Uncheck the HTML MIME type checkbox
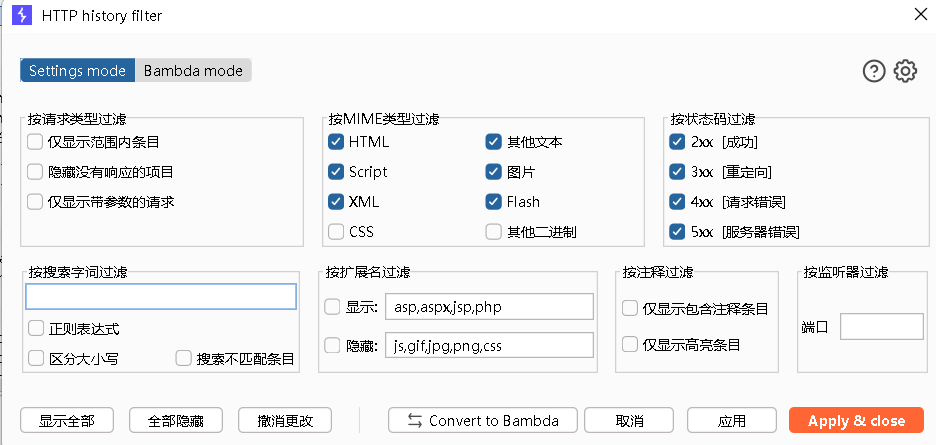936x445 pixels. 336,142
